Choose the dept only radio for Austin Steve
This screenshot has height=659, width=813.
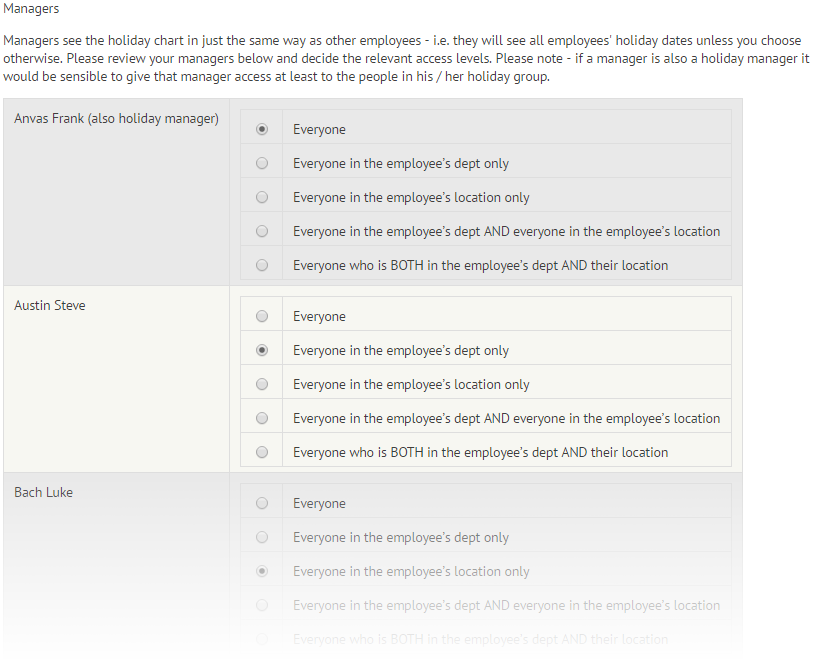tap(262, 350)
